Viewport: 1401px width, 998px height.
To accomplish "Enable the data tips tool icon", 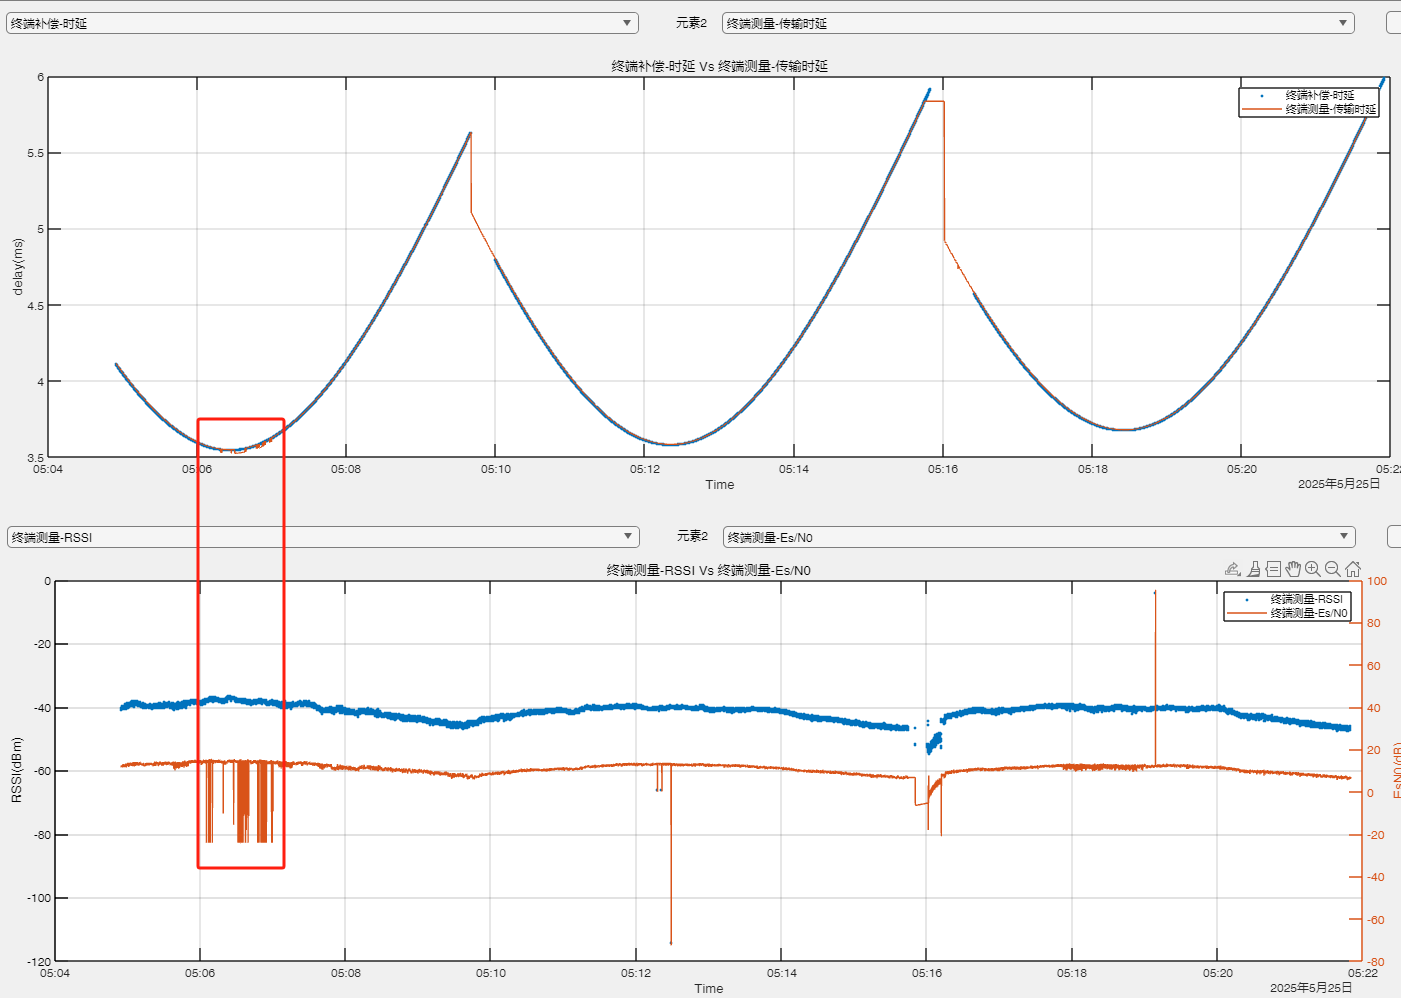I will [1273, 569].
